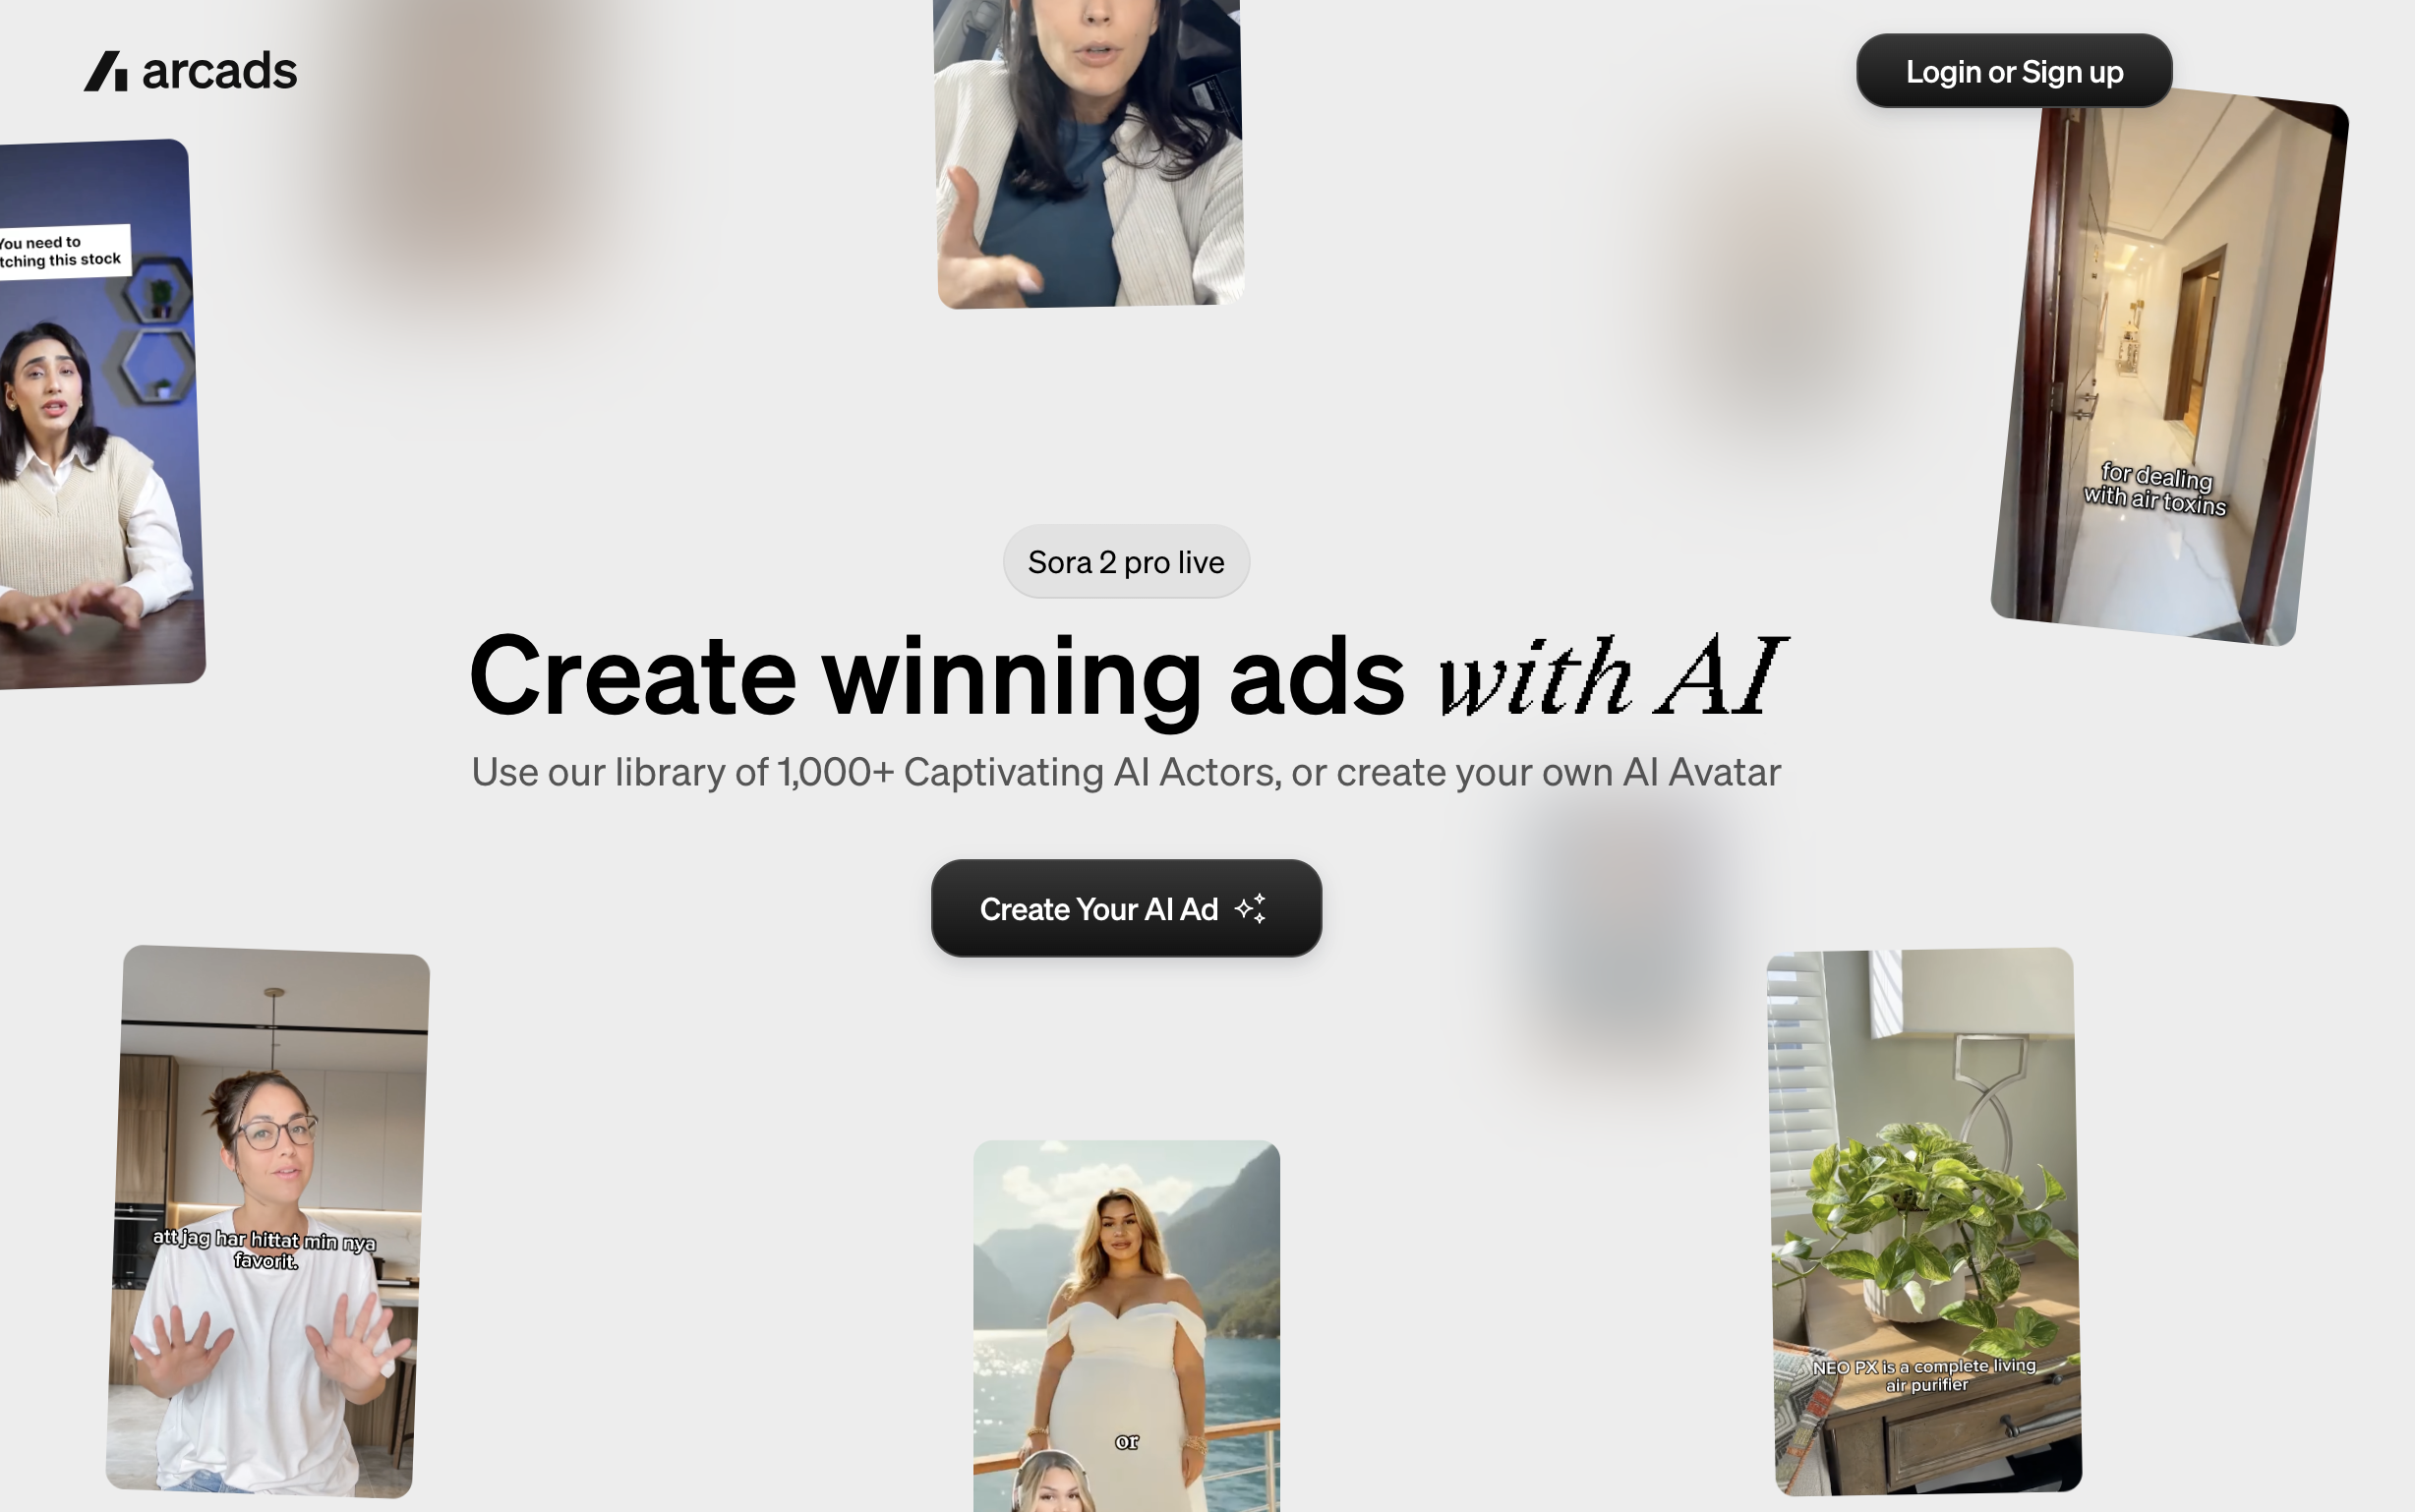Screen dimensions: 2415x1512
Task: Open the Swedish-caption woman with glasses video
Action: pyautogui.click(x=268, y=1221)
